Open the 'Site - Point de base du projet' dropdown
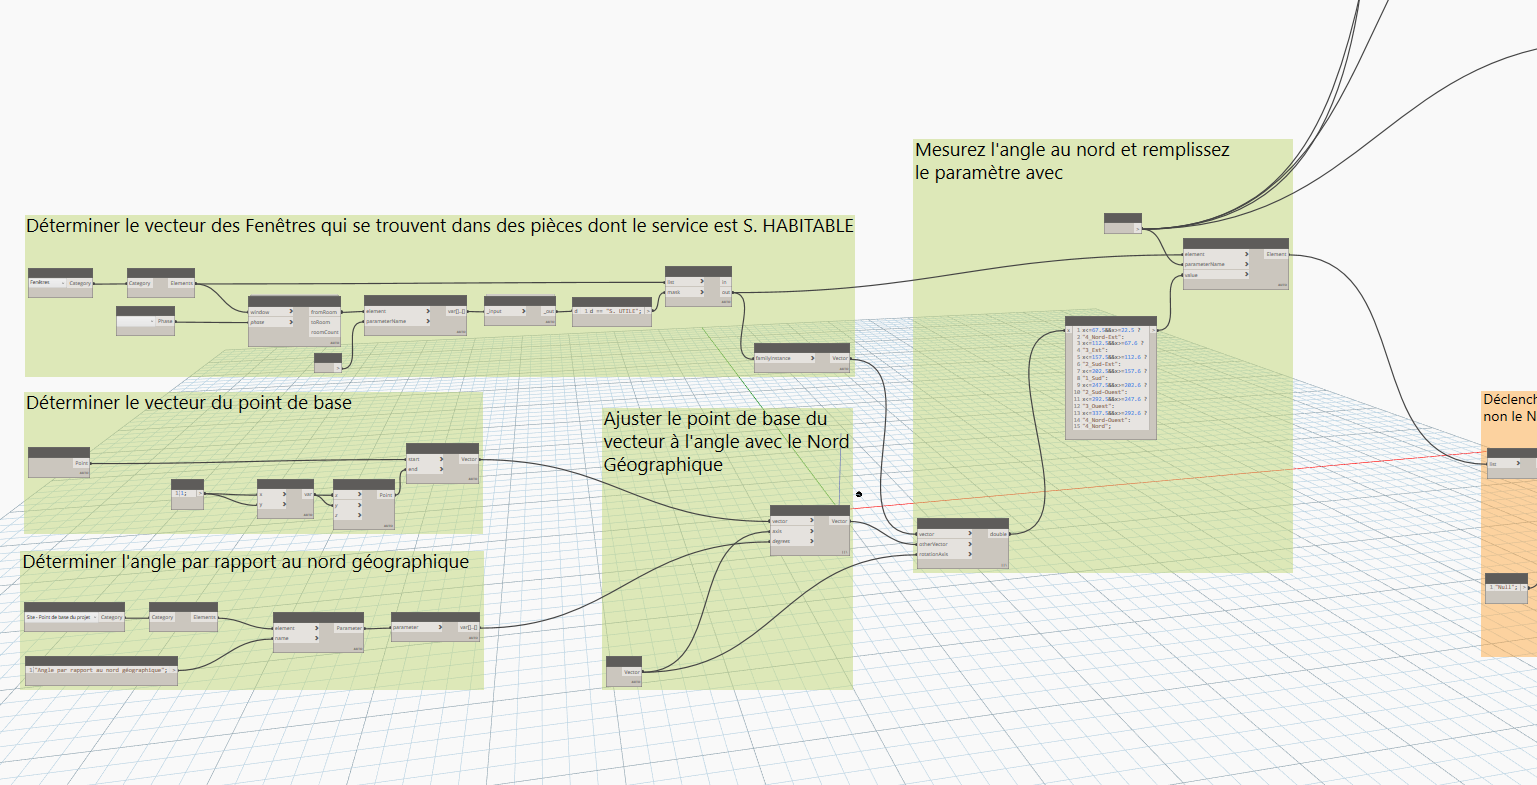The image size is (1537, 785). pyautogui.click(x=61, y=617)
